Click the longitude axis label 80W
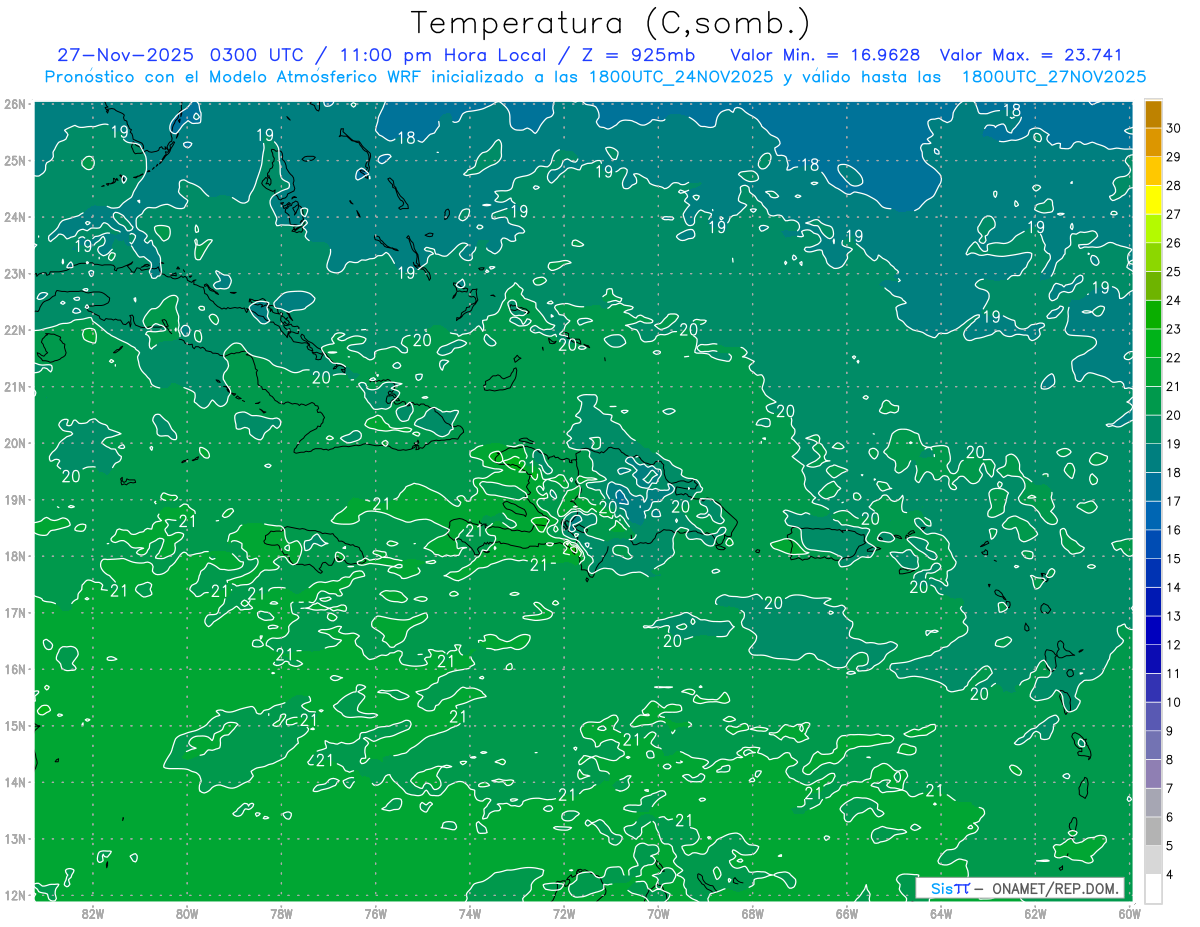 pyautogui.click(x=187, y=913)
